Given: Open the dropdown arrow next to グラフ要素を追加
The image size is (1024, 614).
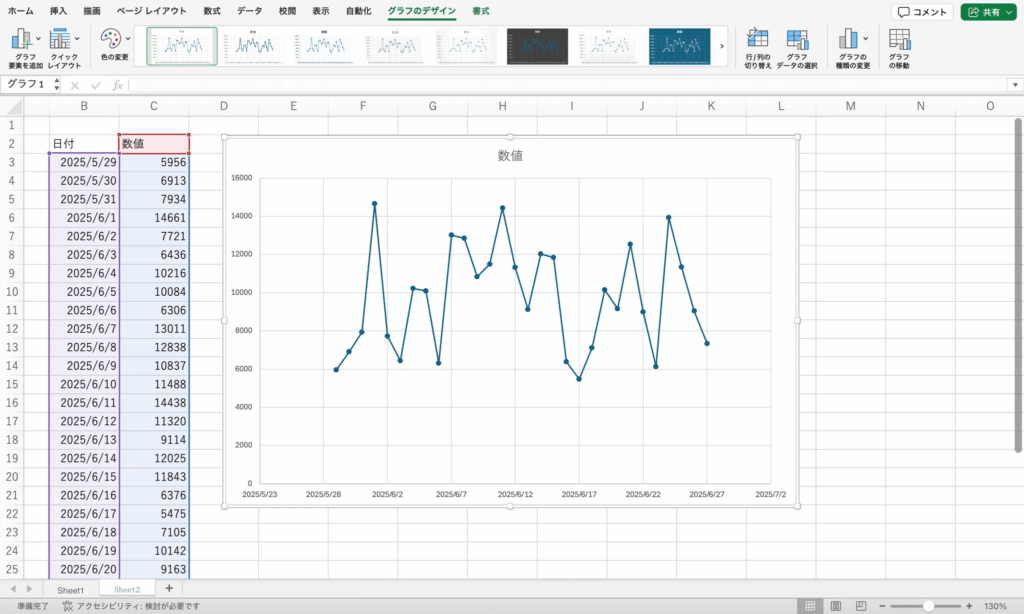Looking at the screenshot, I should pos(38,39).
